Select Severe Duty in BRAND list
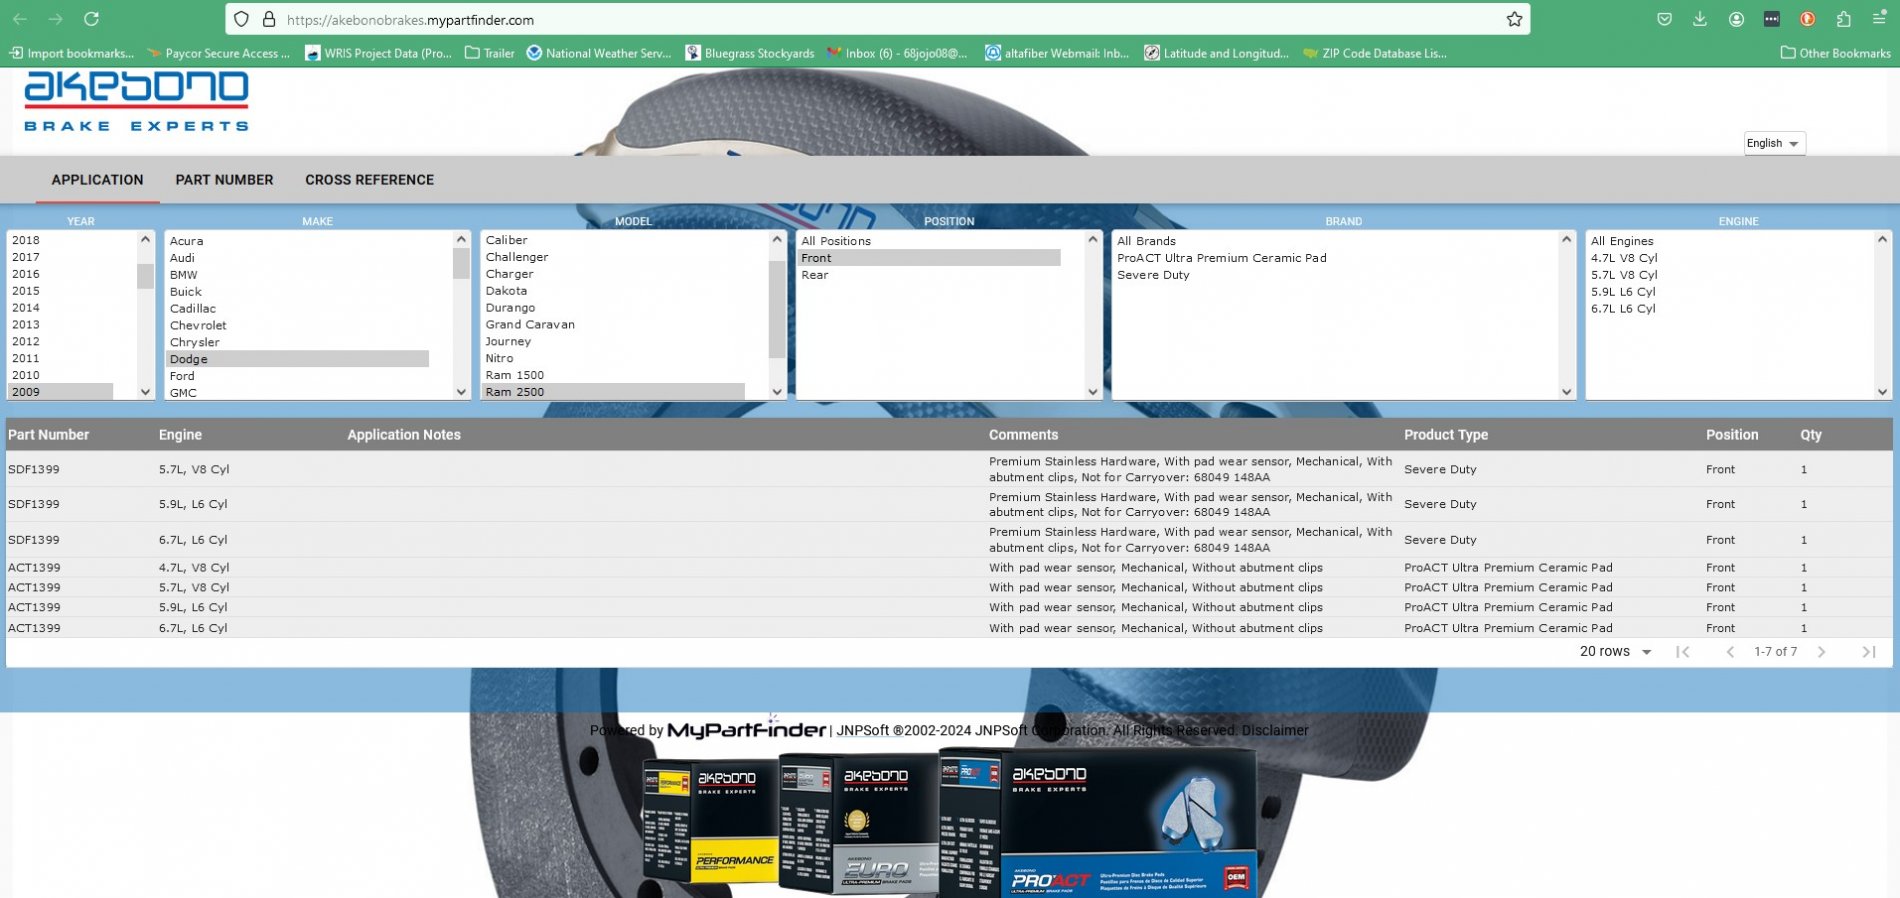The image size is (1900, 898). tap(1153, 275)
